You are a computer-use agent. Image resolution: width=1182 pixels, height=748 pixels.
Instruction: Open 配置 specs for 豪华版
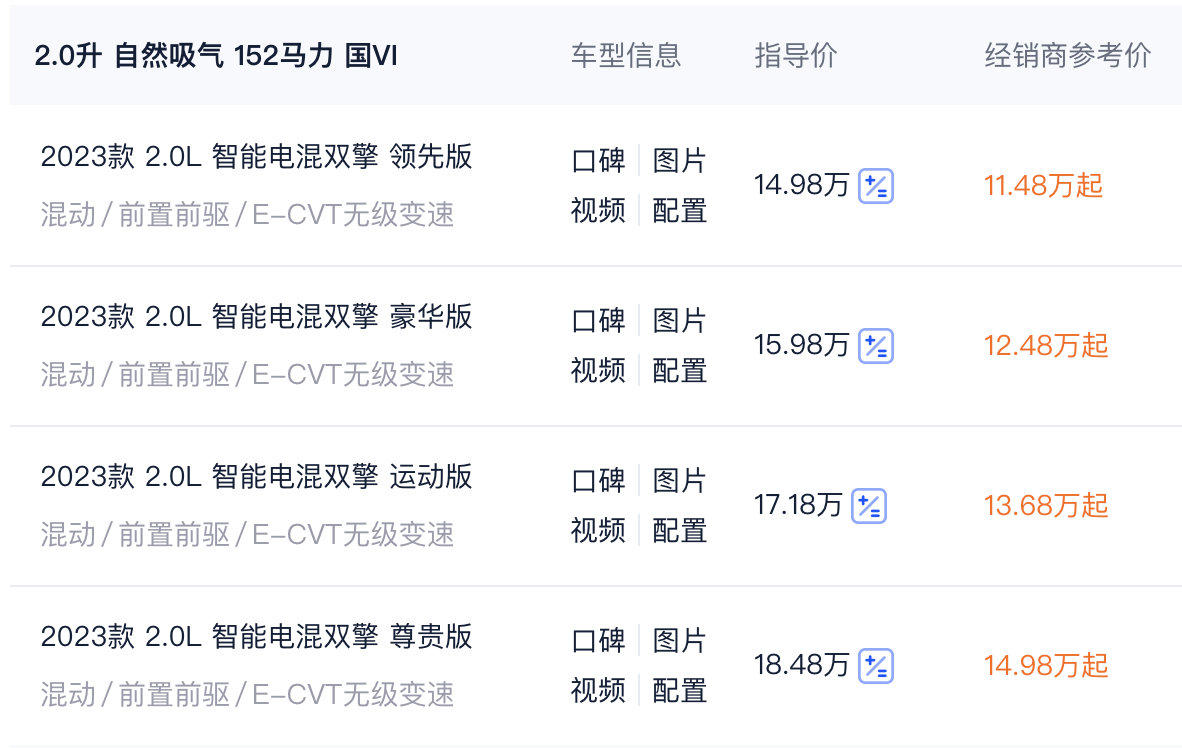pos(680,371)
